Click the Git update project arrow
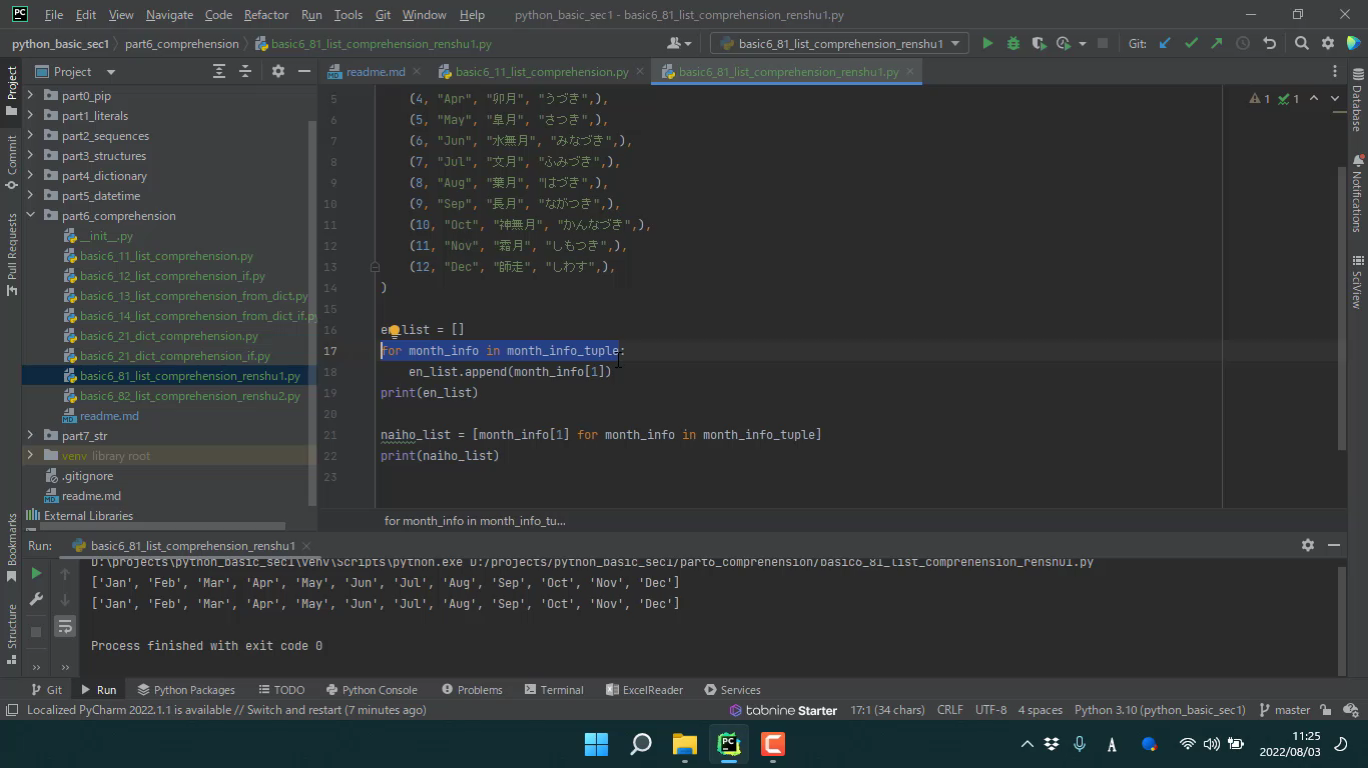 click(1165, 44)
